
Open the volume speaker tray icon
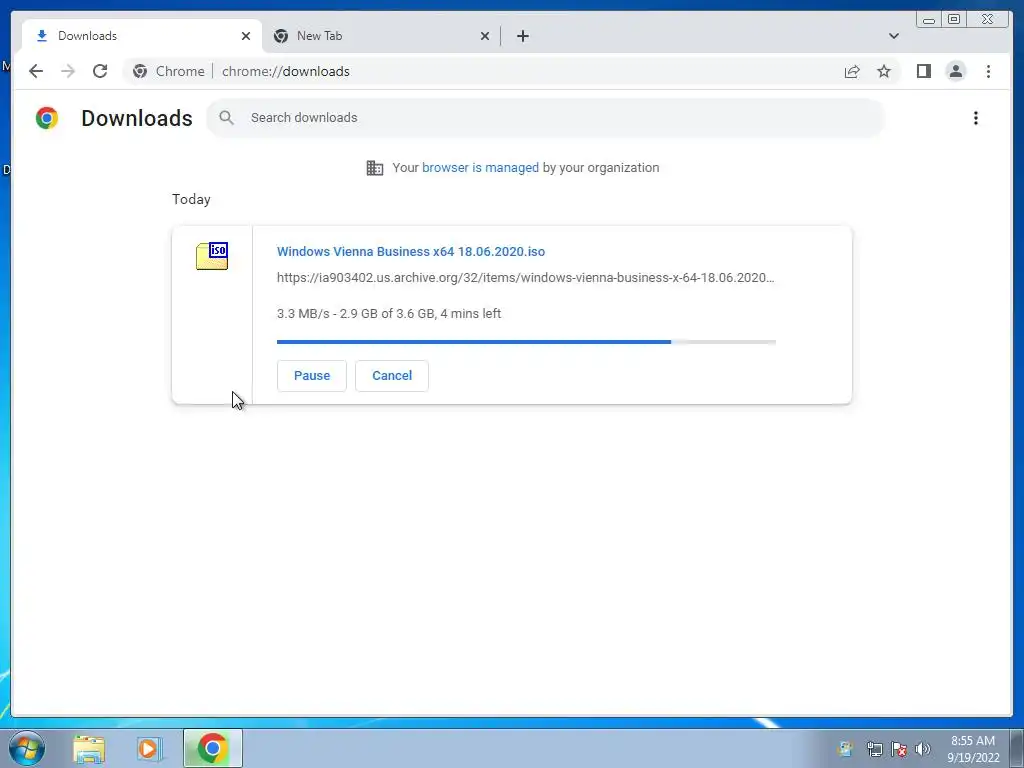(922, 749)
